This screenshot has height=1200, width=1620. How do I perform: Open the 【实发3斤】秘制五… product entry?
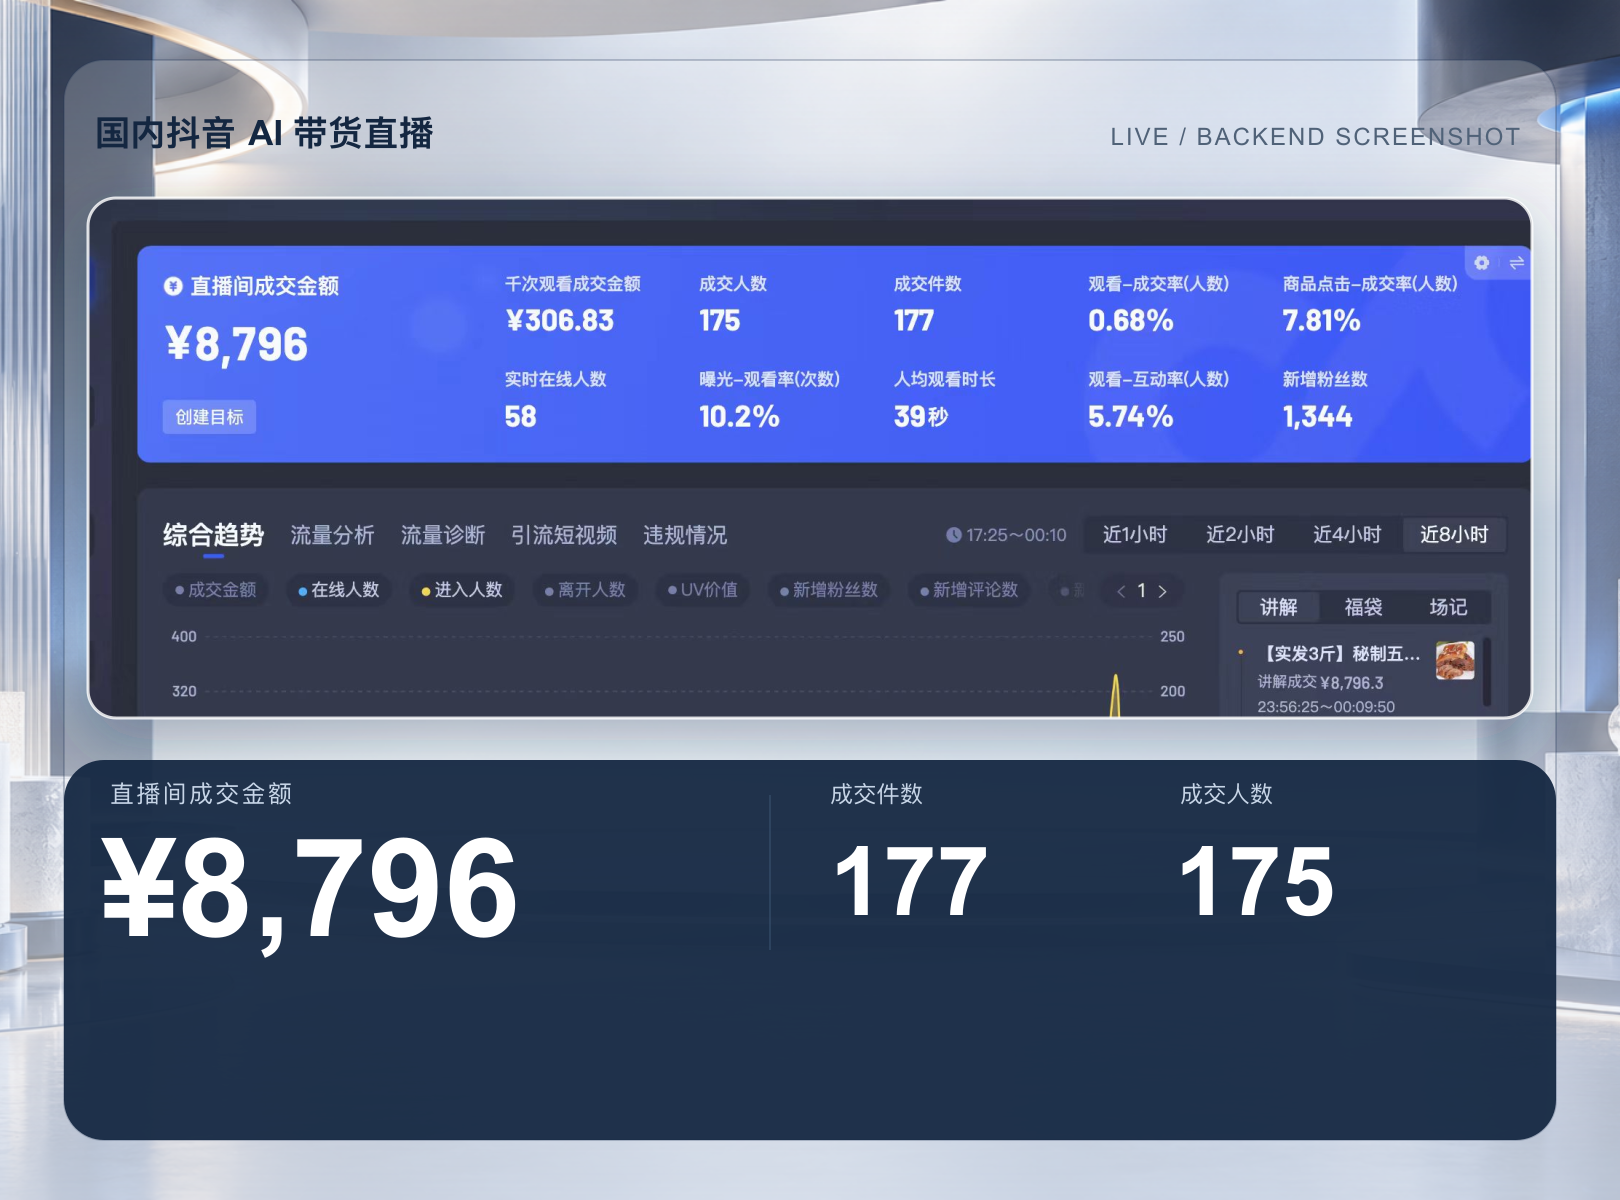(x=1339, y=654)
